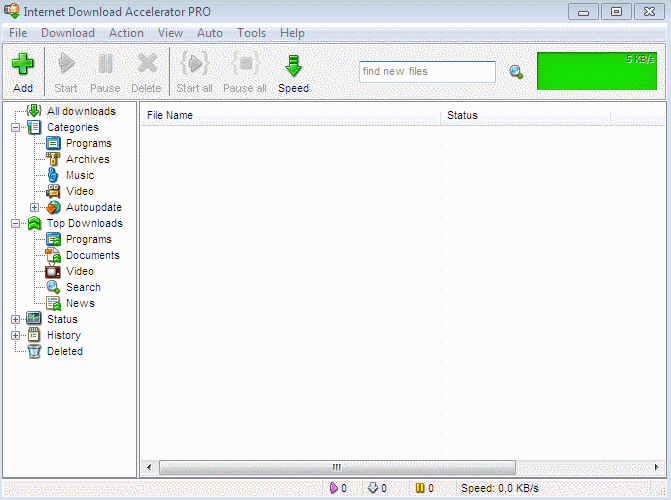This screenshot has width=671, height=500.
Task: Open Programs under Top Downloads
Action: pos(89,239)
